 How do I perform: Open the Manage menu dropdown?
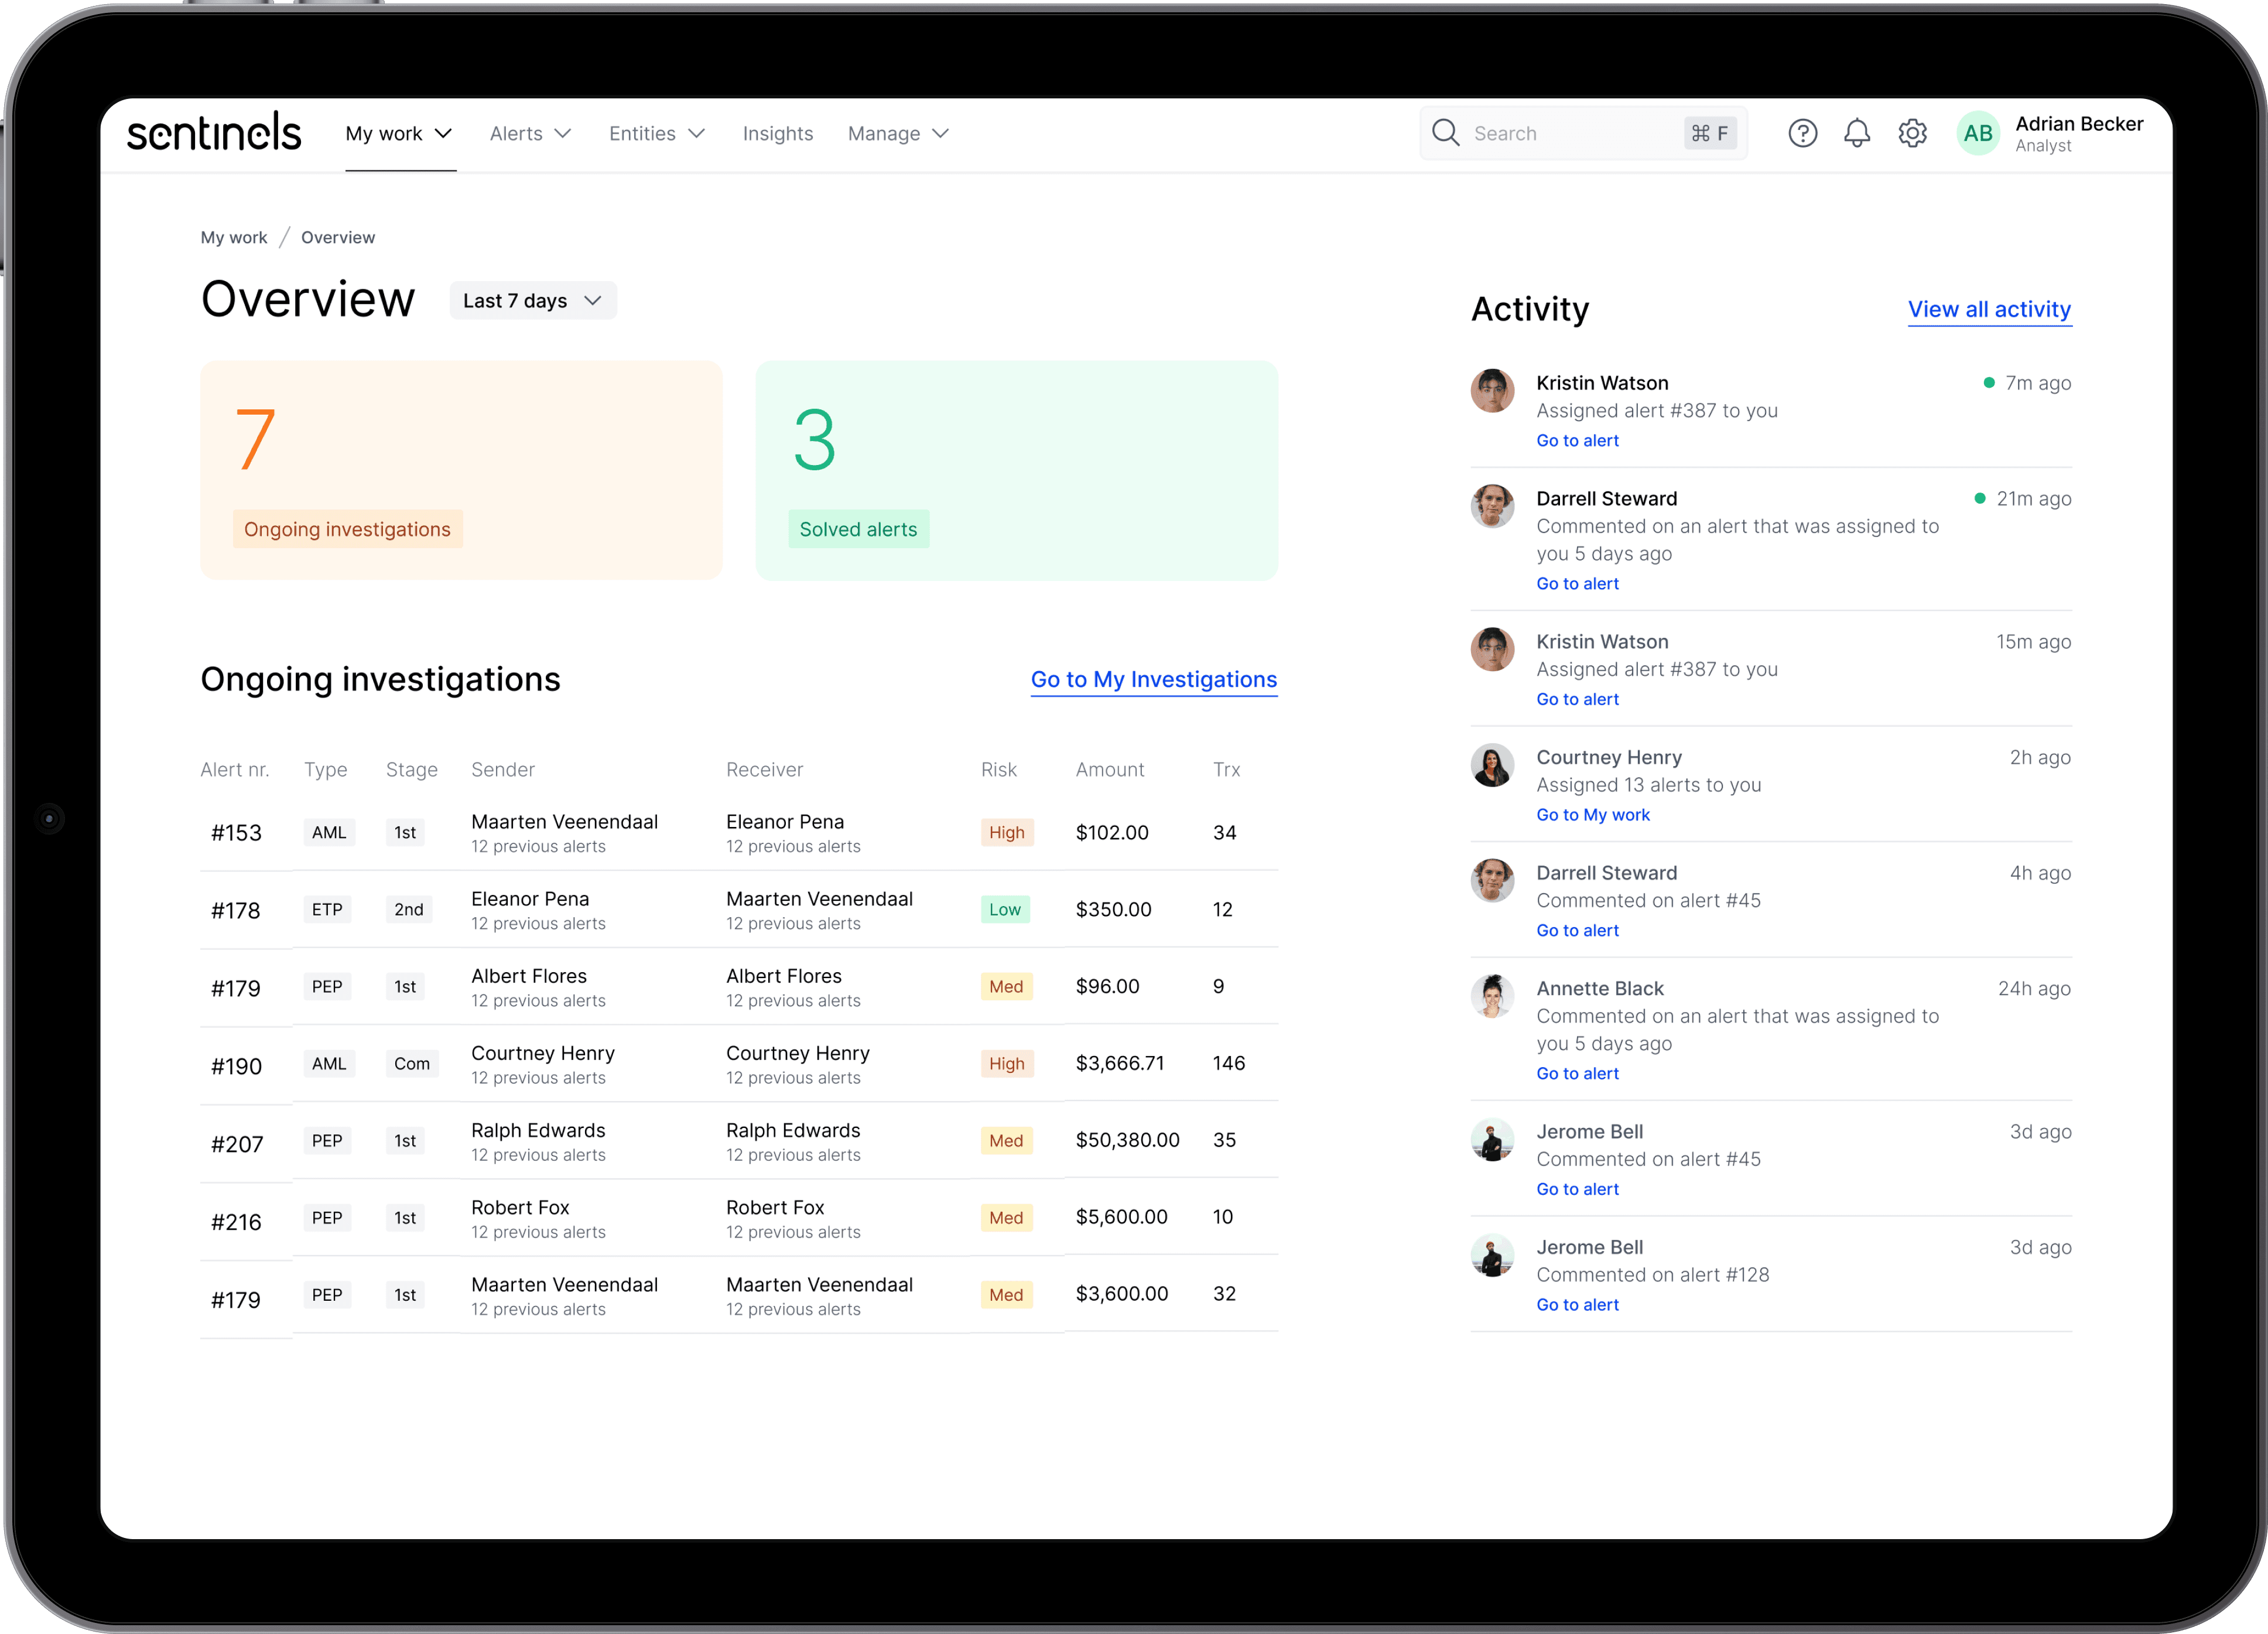pos(897,133)
